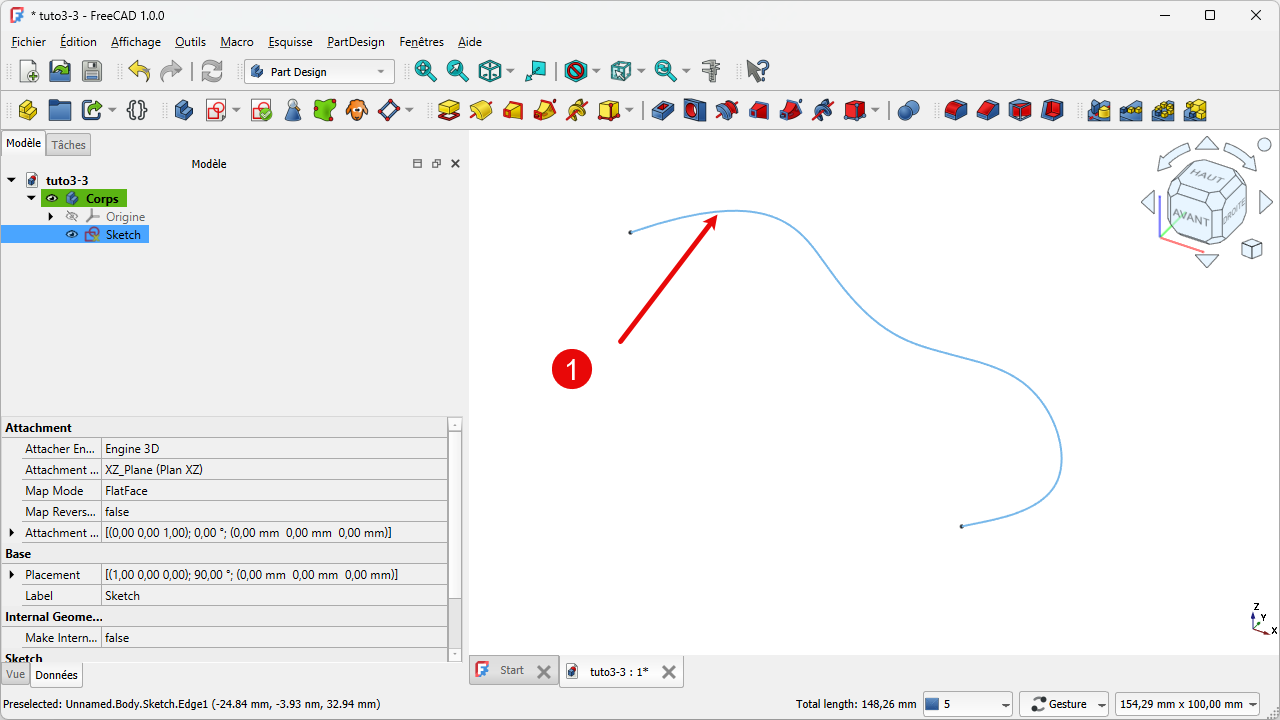Click the Fillet tool icon
The image size is (1280, 720).
(x=956, y=110)
